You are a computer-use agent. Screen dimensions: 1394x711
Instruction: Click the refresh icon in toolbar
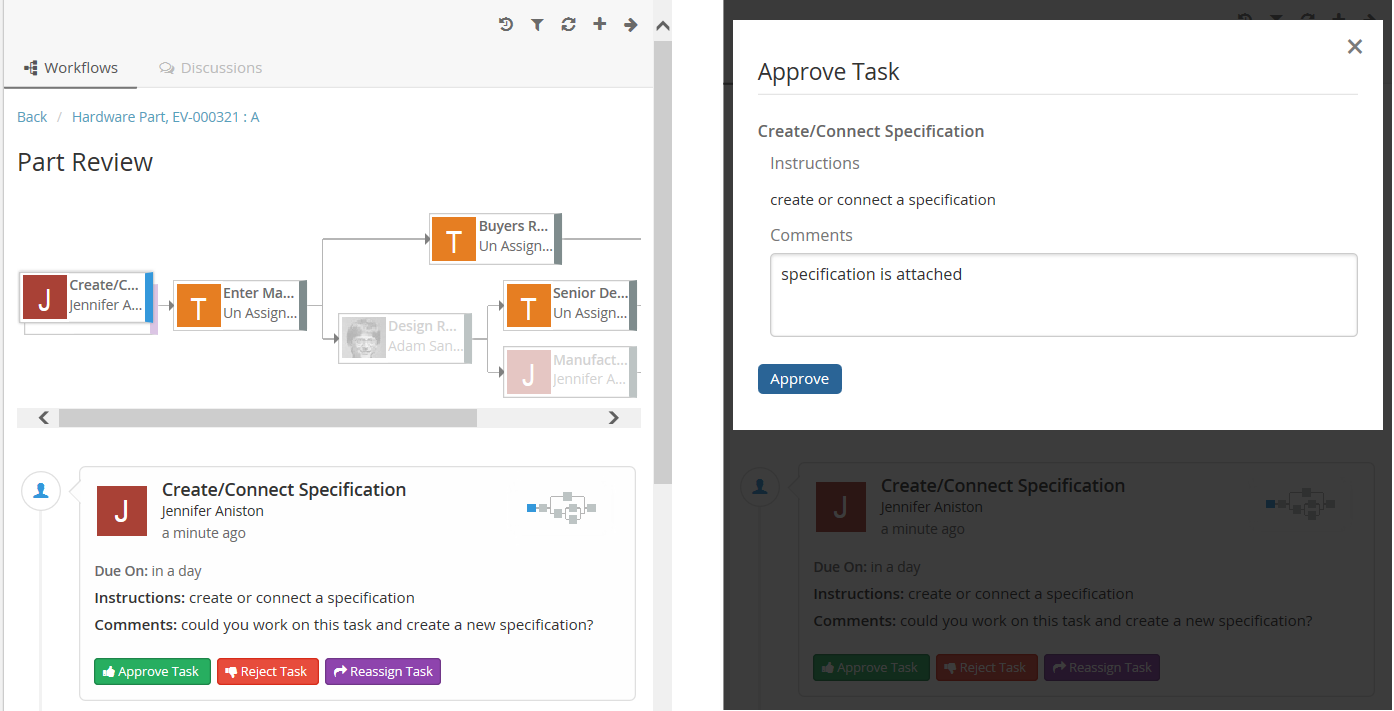(x=568, y=25)
